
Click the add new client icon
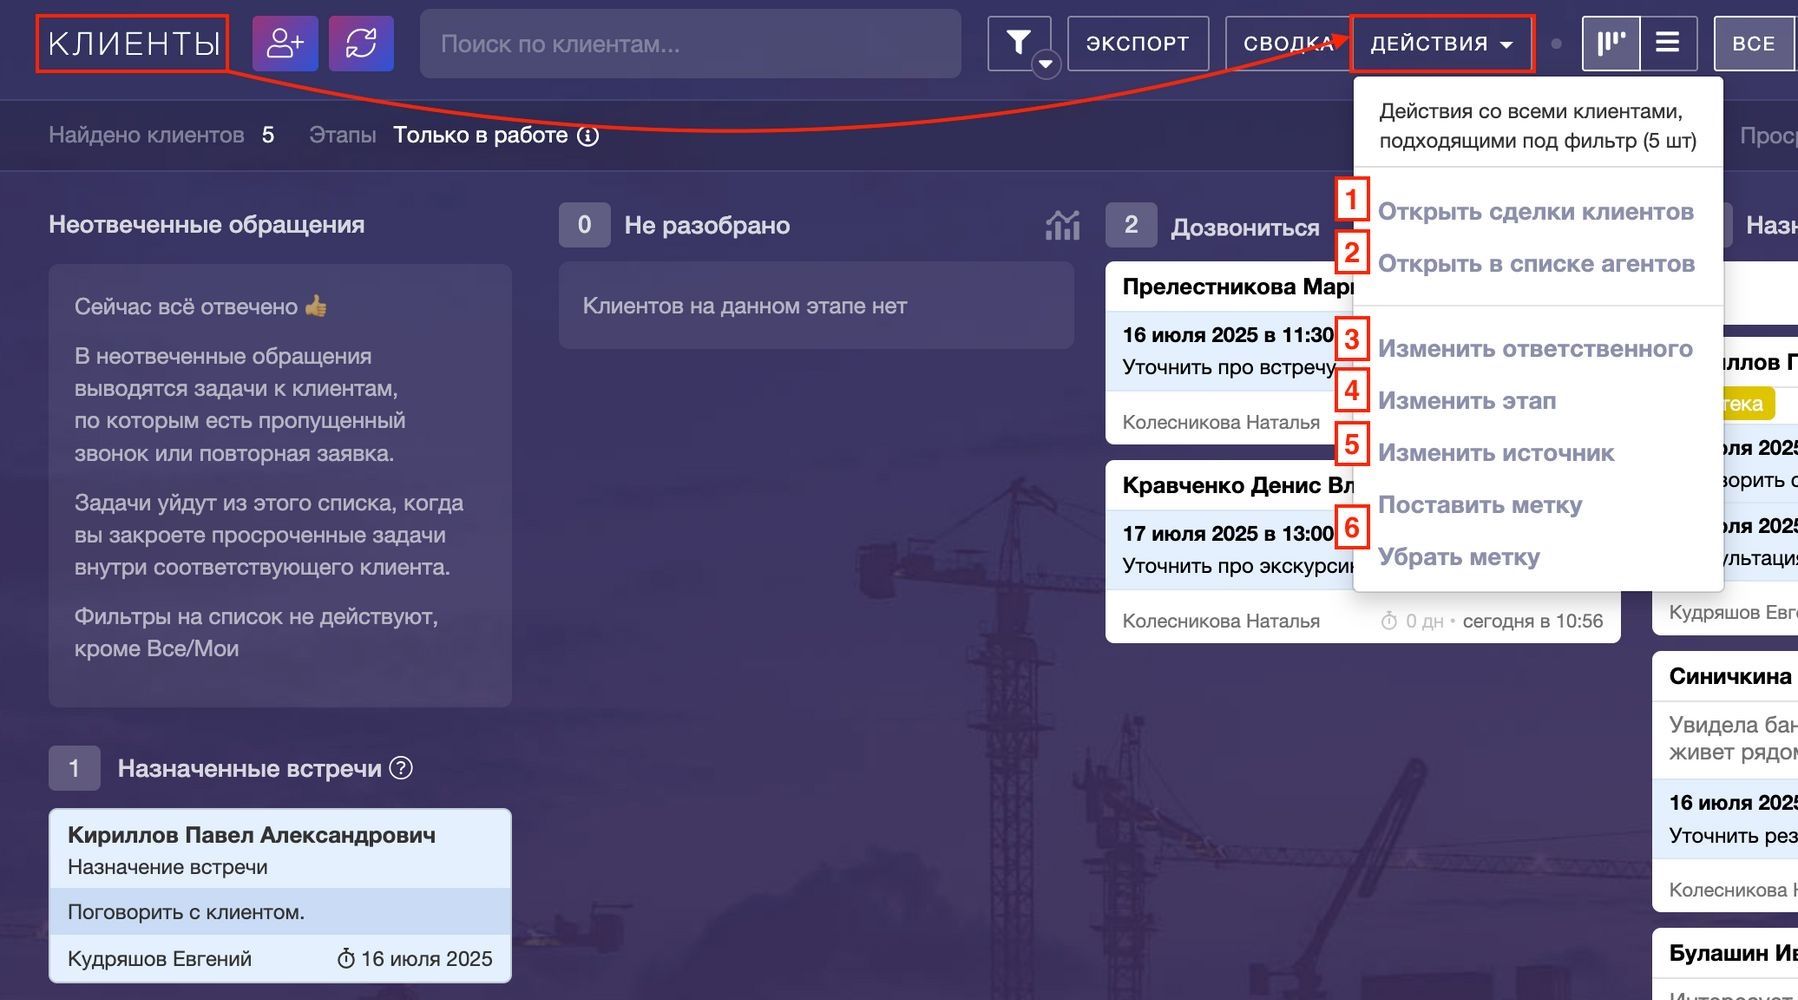(285, 43)
